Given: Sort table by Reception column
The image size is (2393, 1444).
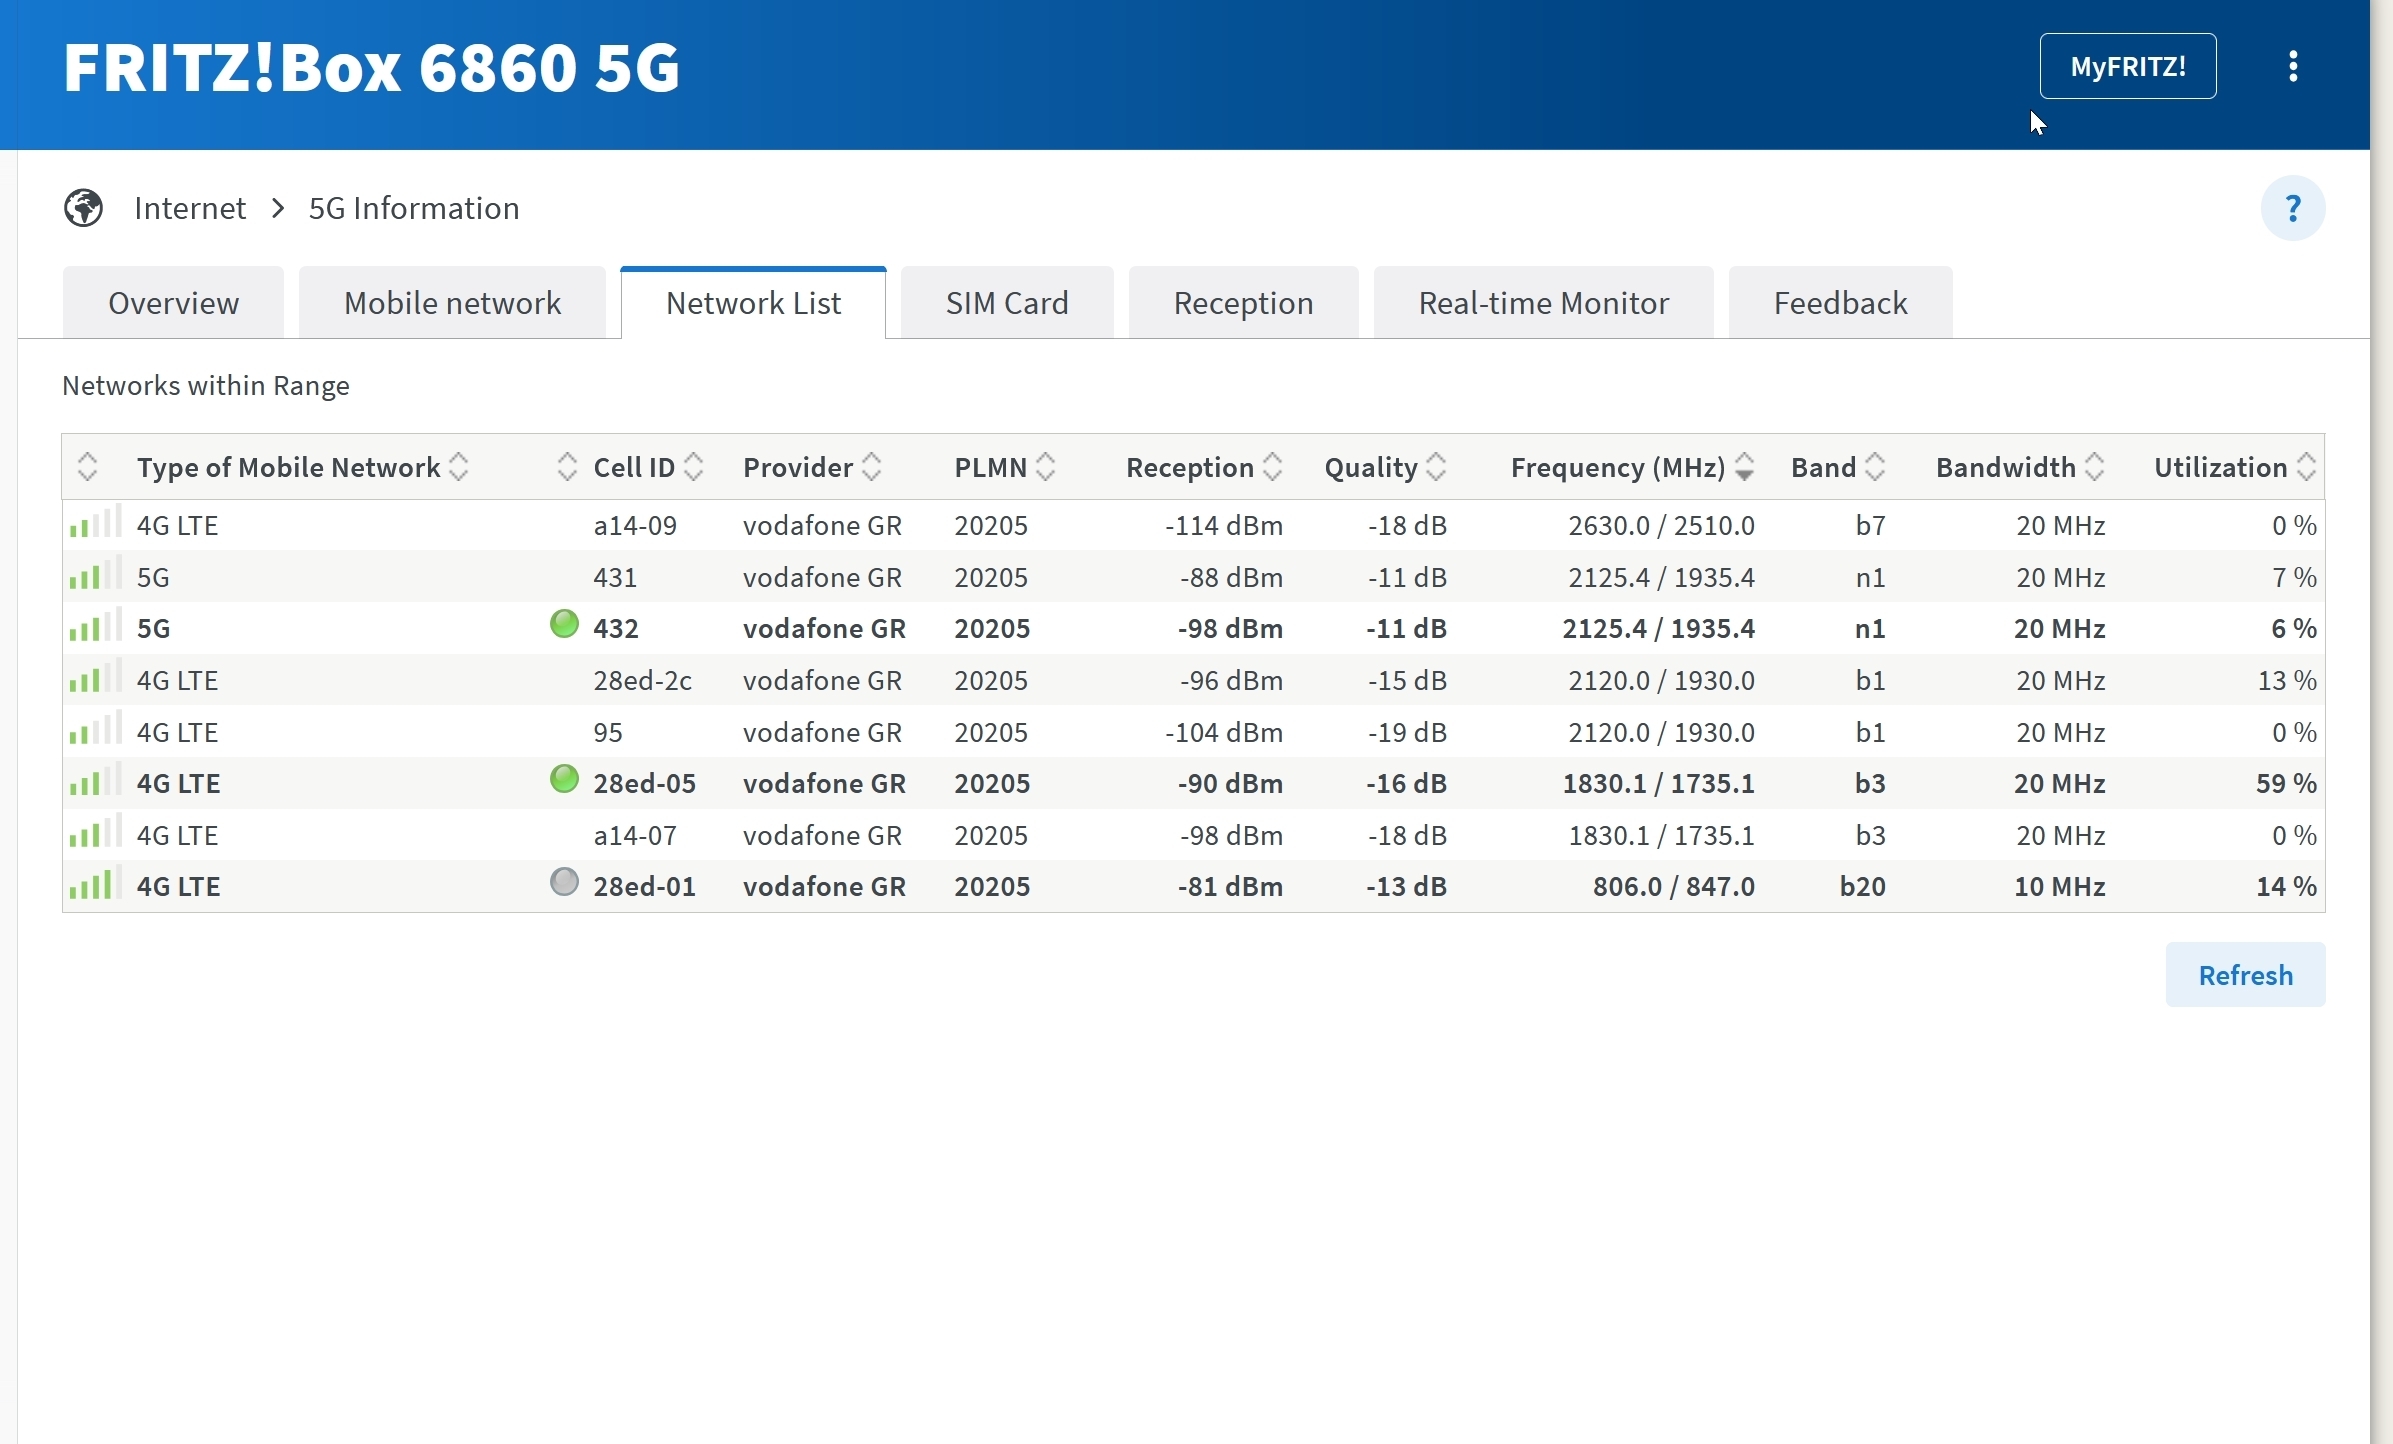Looking at the screenshot, I should click(1204, 467).
